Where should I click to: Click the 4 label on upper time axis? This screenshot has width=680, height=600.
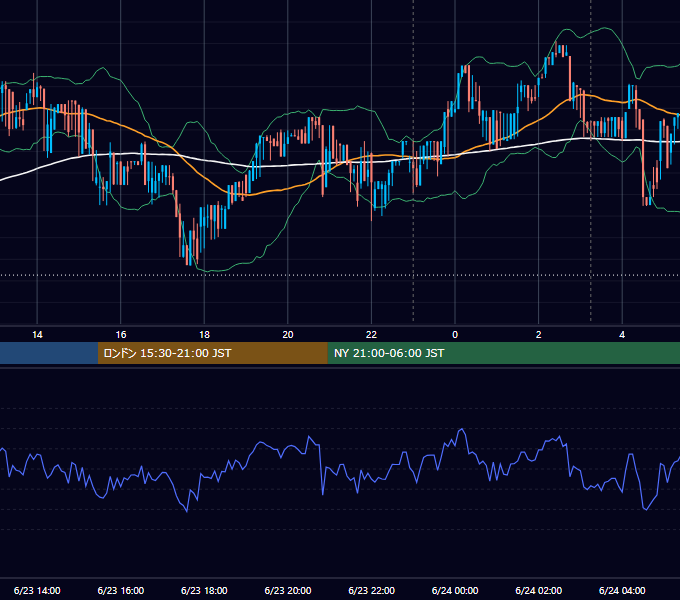[622, 335]
